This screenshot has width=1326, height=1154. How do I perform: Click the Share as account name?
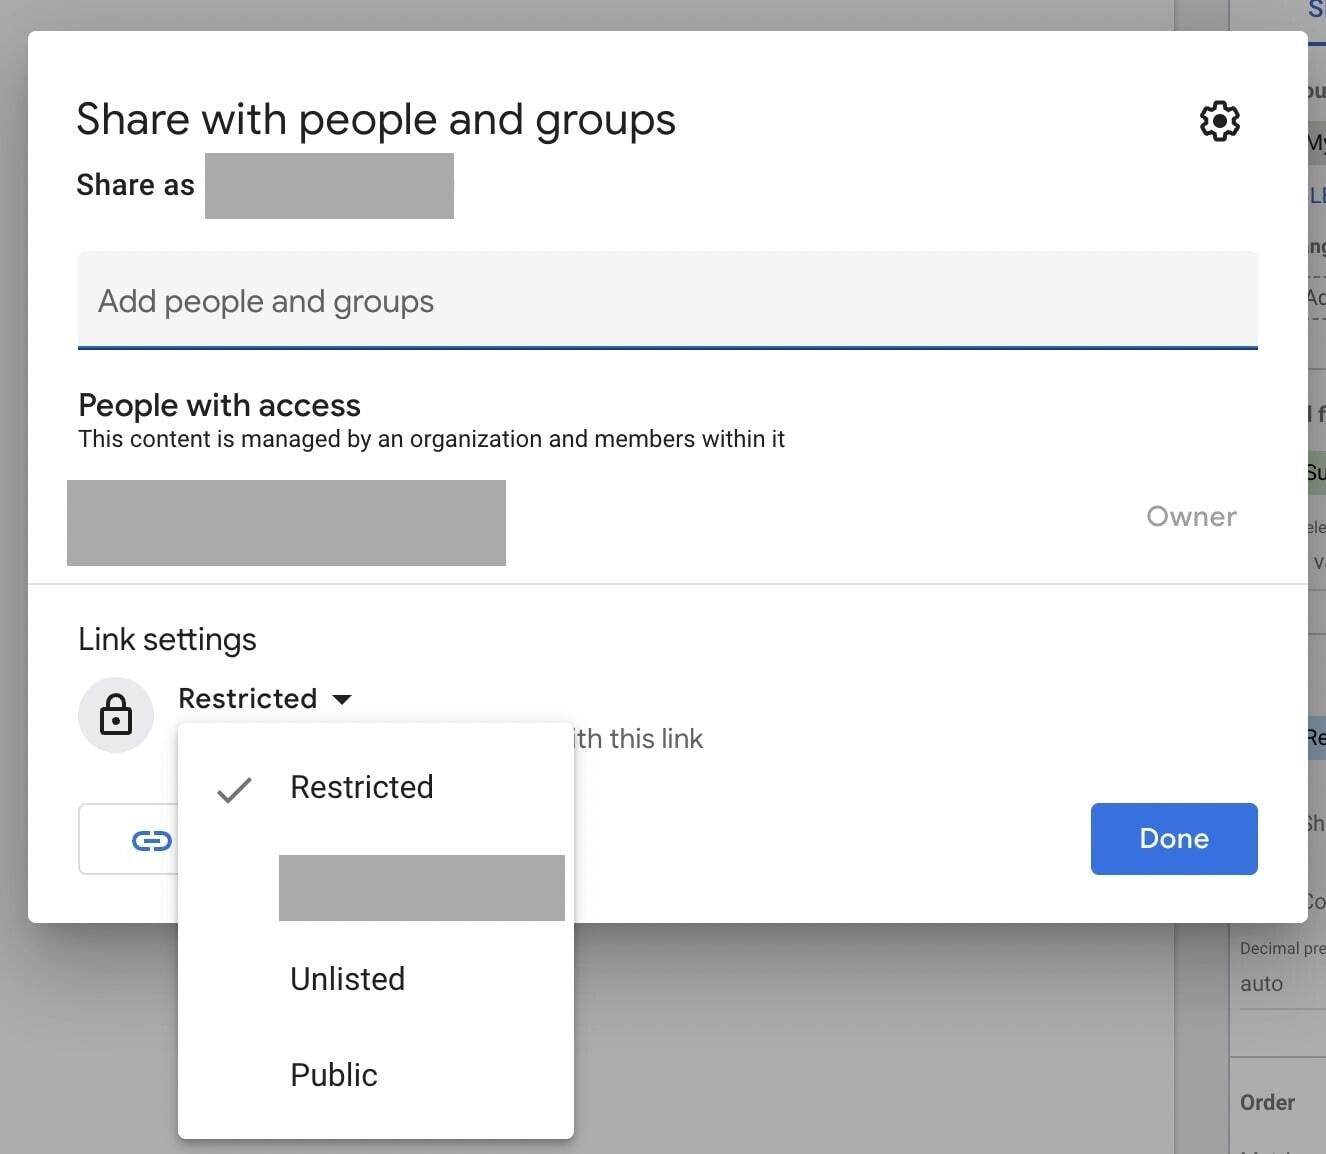point(329,186)
